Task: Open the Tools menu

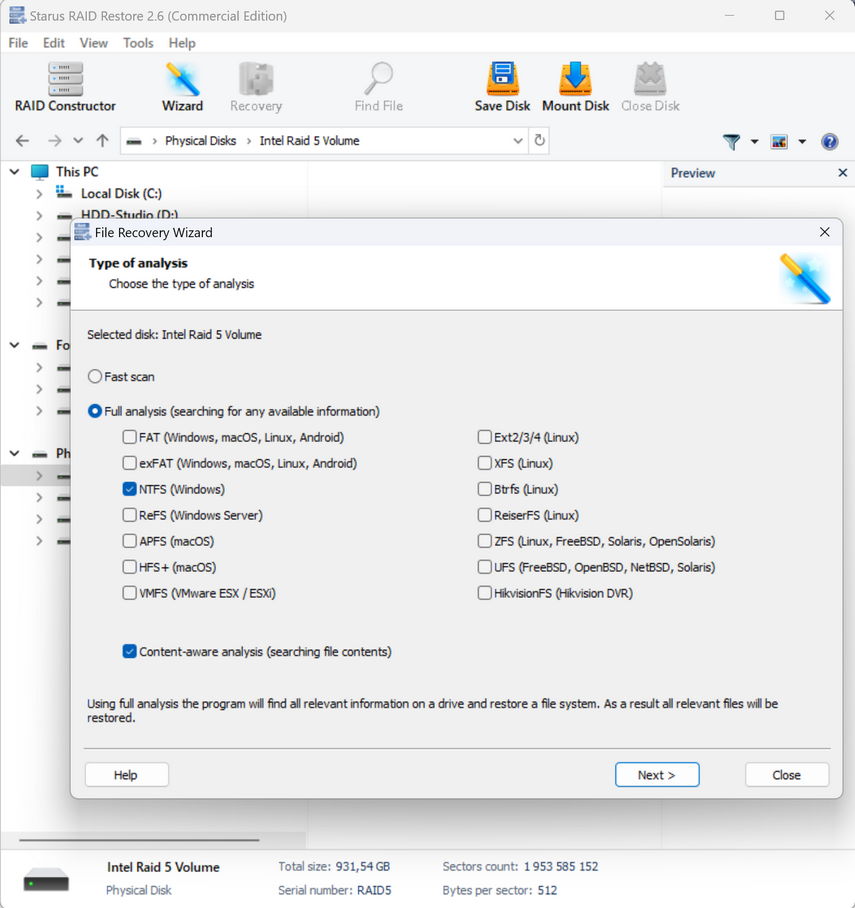Action: click(138, 43)
